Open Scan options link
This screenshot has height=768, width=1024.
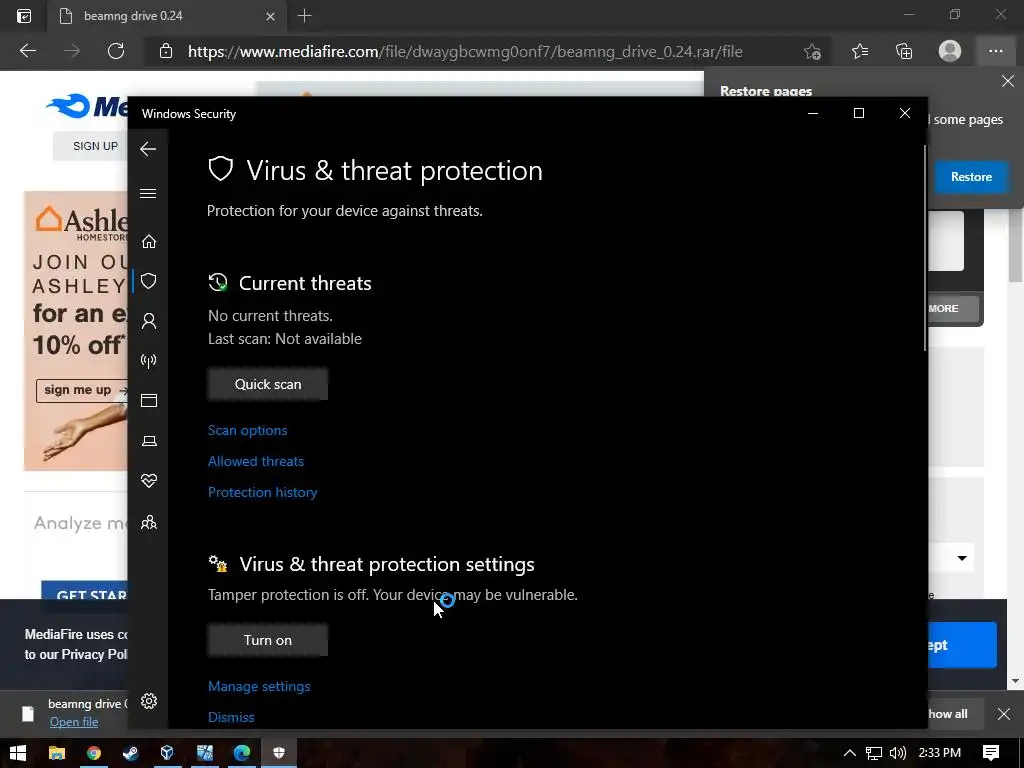[248, 430]
